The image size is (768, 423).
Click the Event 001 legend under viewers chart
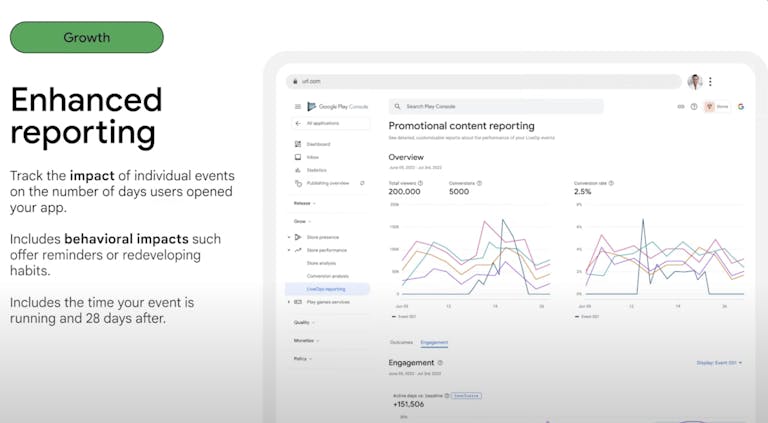point(404,317)
